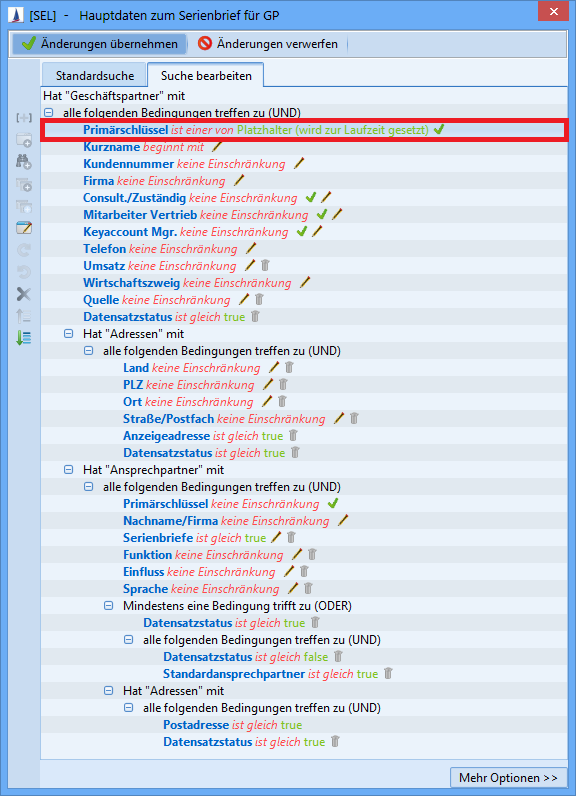Screen dimensions: 576x796
Task: Collapse Mindestens eine Bedingung trifft zu (ODER)
Action: point(108,606)
